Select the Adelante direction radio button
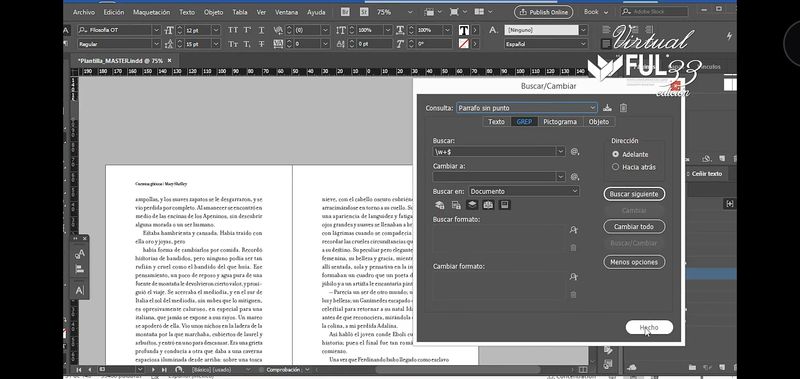The width and height of the screenshot is (800, 379). (x=615, y=154)
